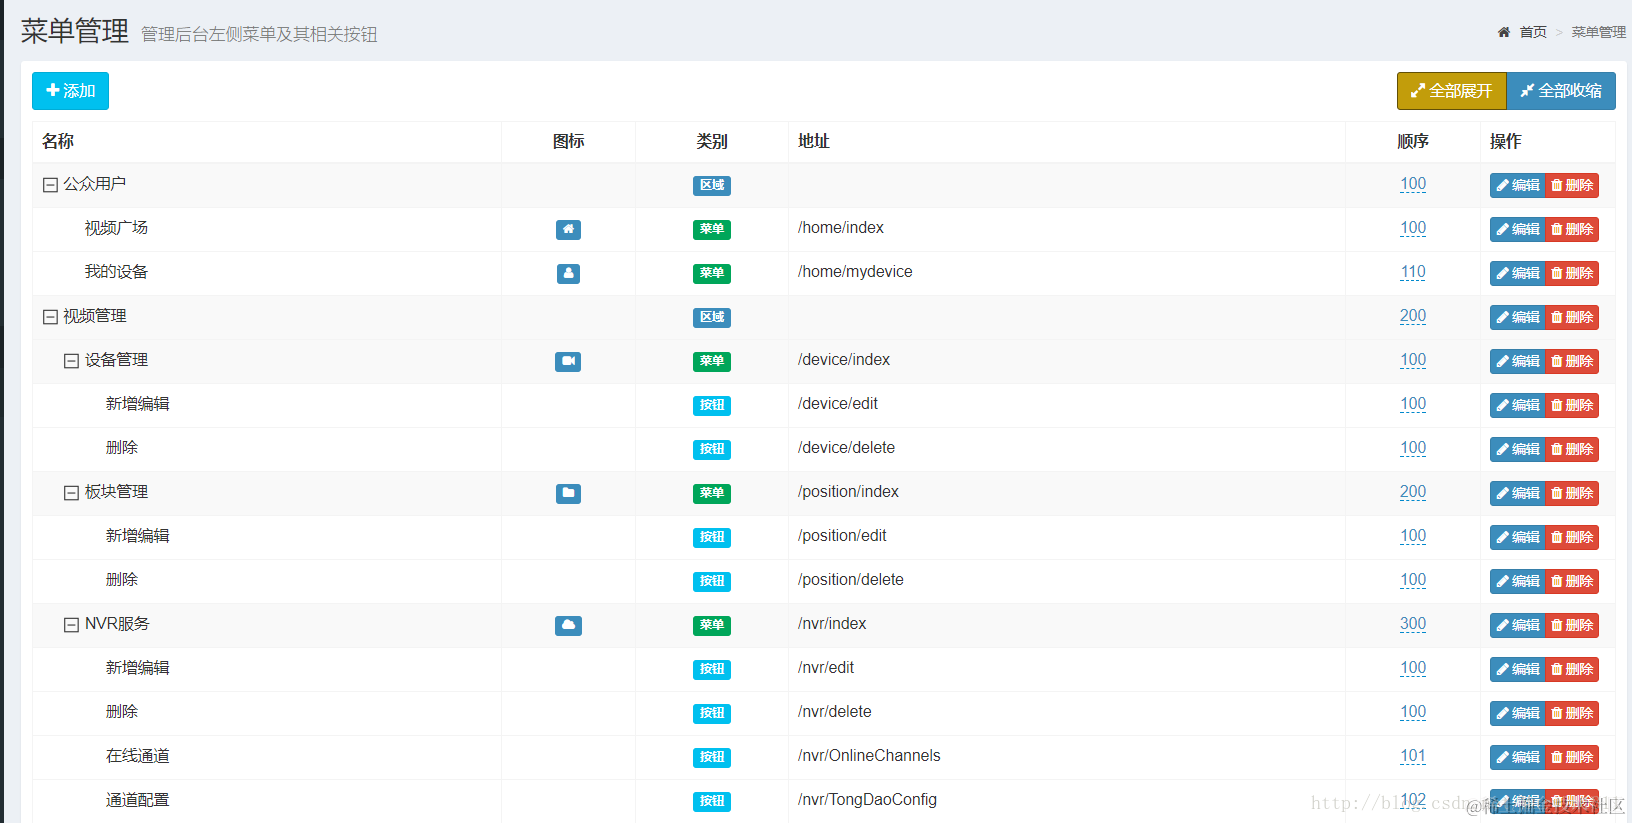Edit the /position/edit row

point(1518,537)
